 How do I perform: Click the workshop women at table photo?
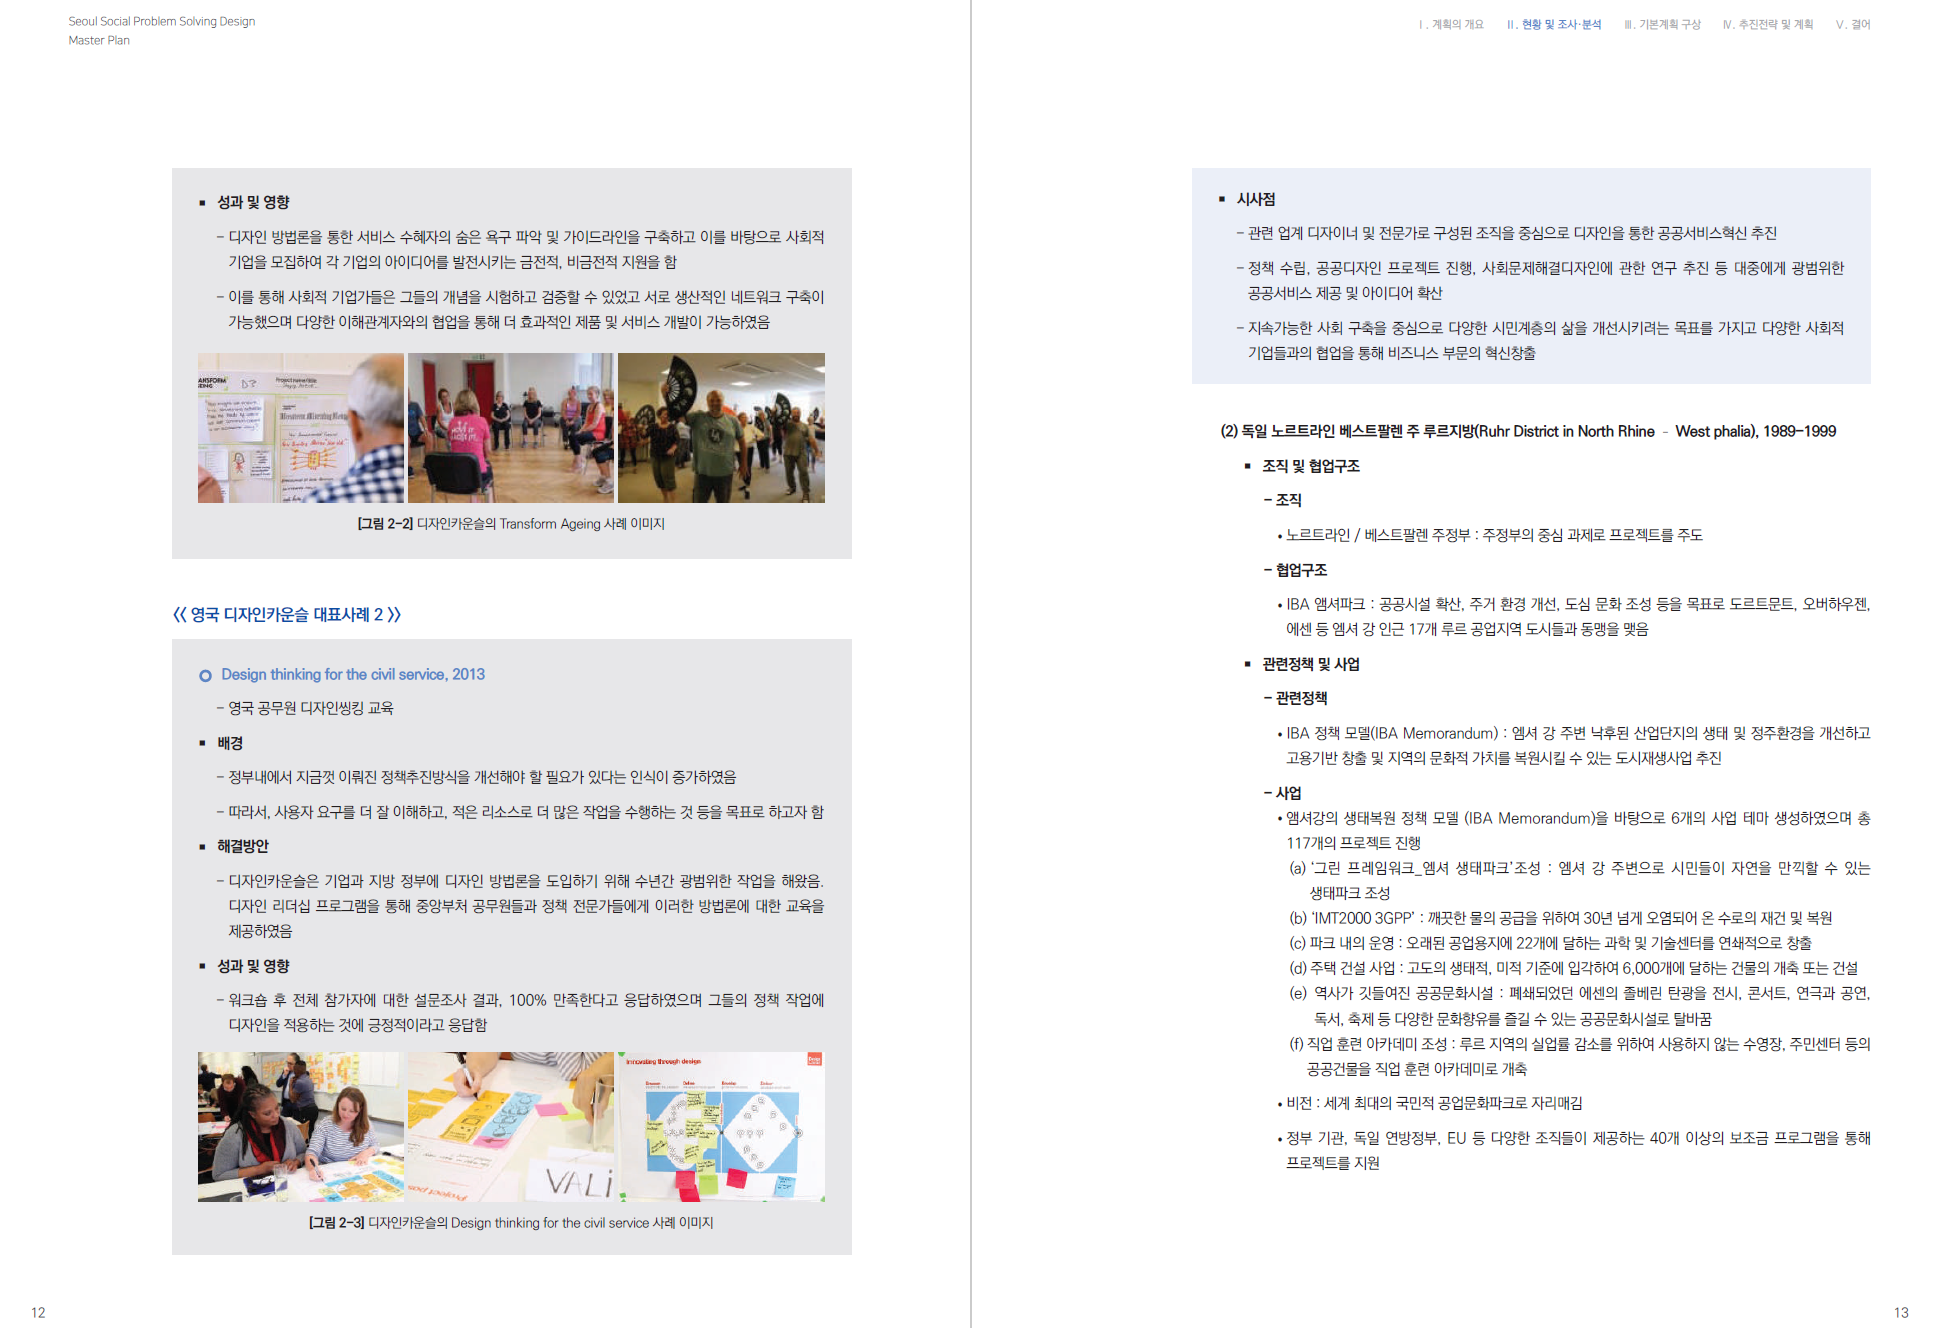300,1126
